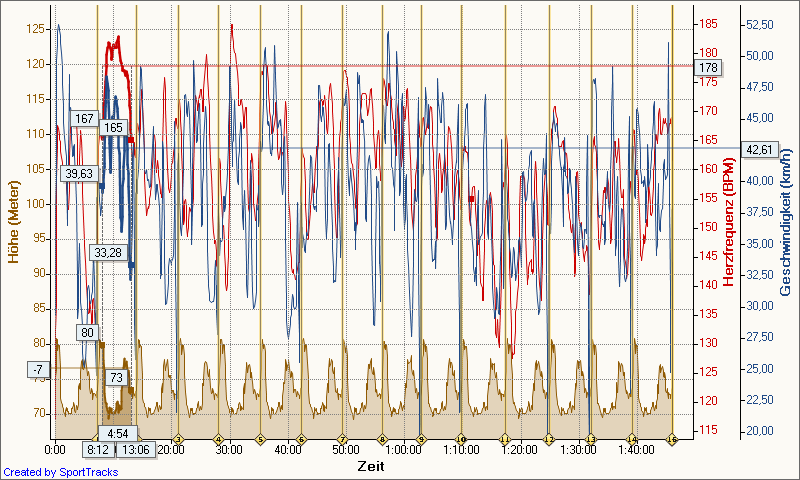Select the 4:54 selection duration label

tap(118, 433)
